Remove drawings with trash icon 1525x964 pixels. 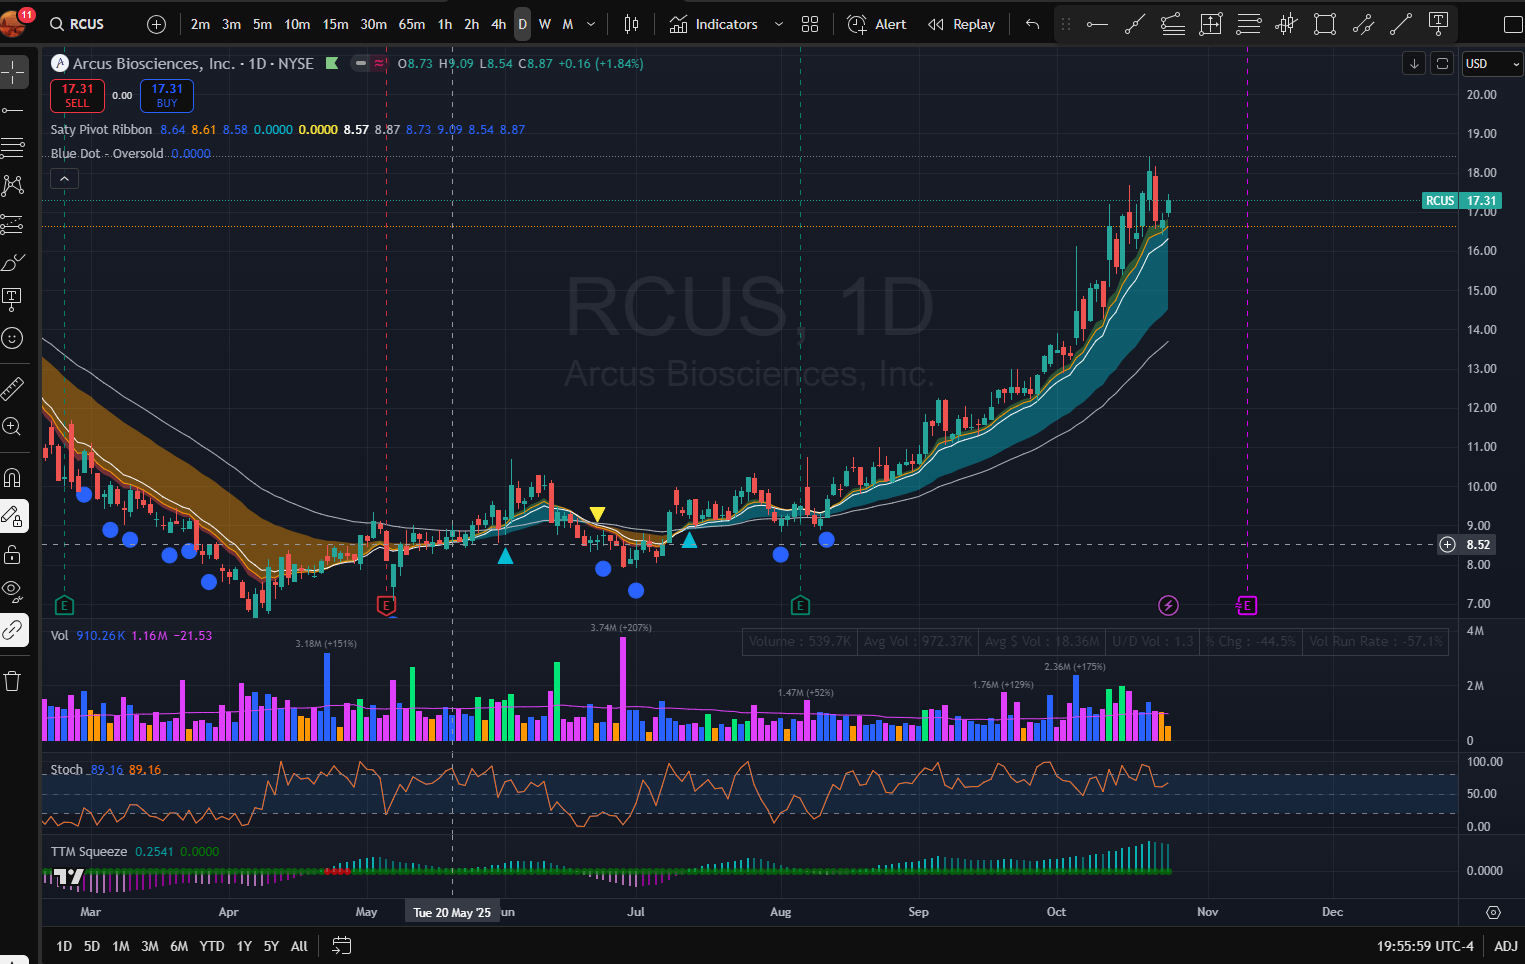tap(13, 681)
